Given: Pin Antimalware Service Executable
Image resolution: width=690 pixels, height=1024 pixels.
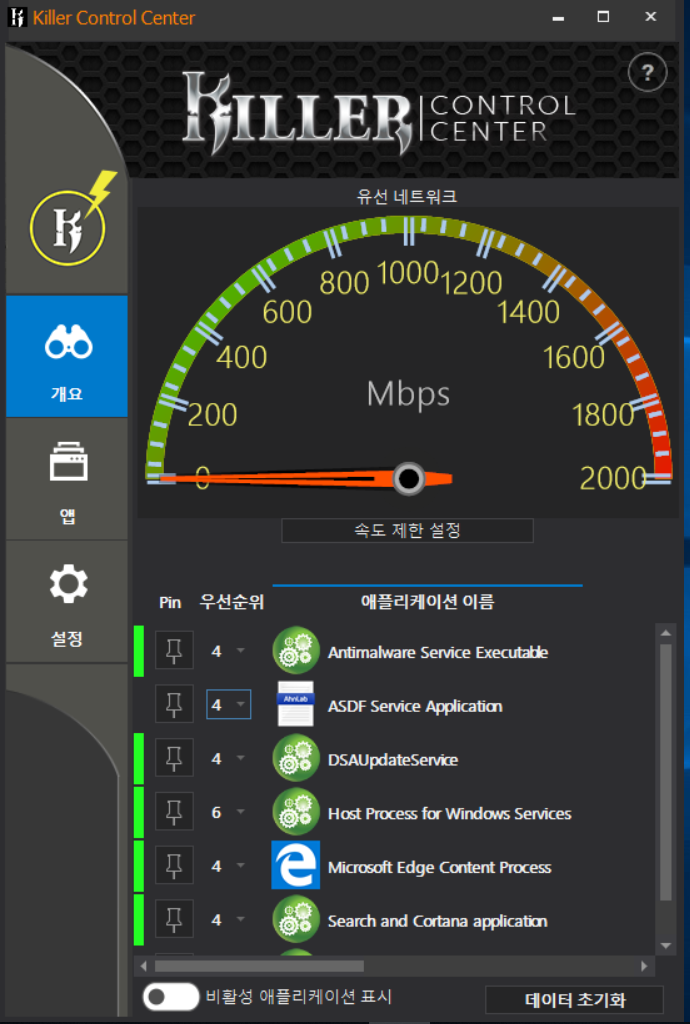Looking at the screenshot, I should coord(174,650).
